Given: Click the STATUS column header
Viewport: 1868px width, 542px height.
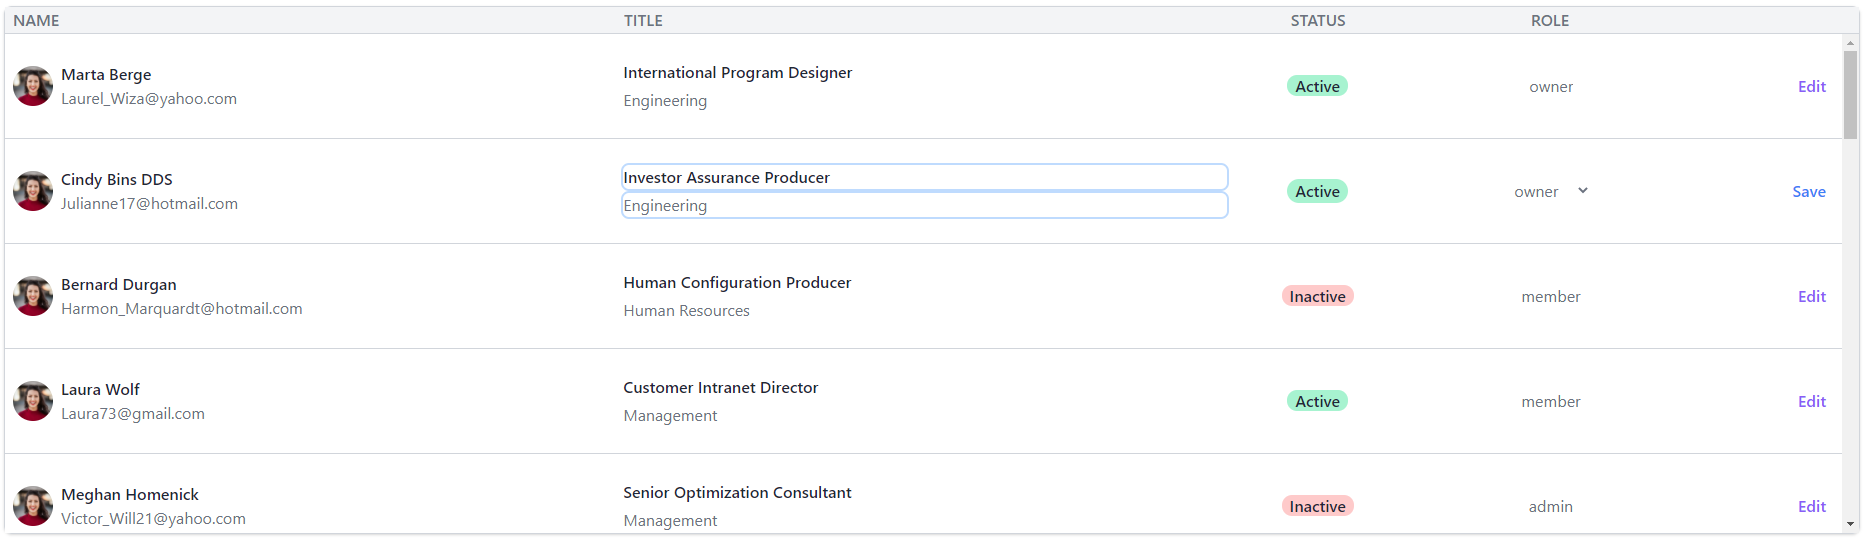Looking at the screenshot, I should point(1317,20).
